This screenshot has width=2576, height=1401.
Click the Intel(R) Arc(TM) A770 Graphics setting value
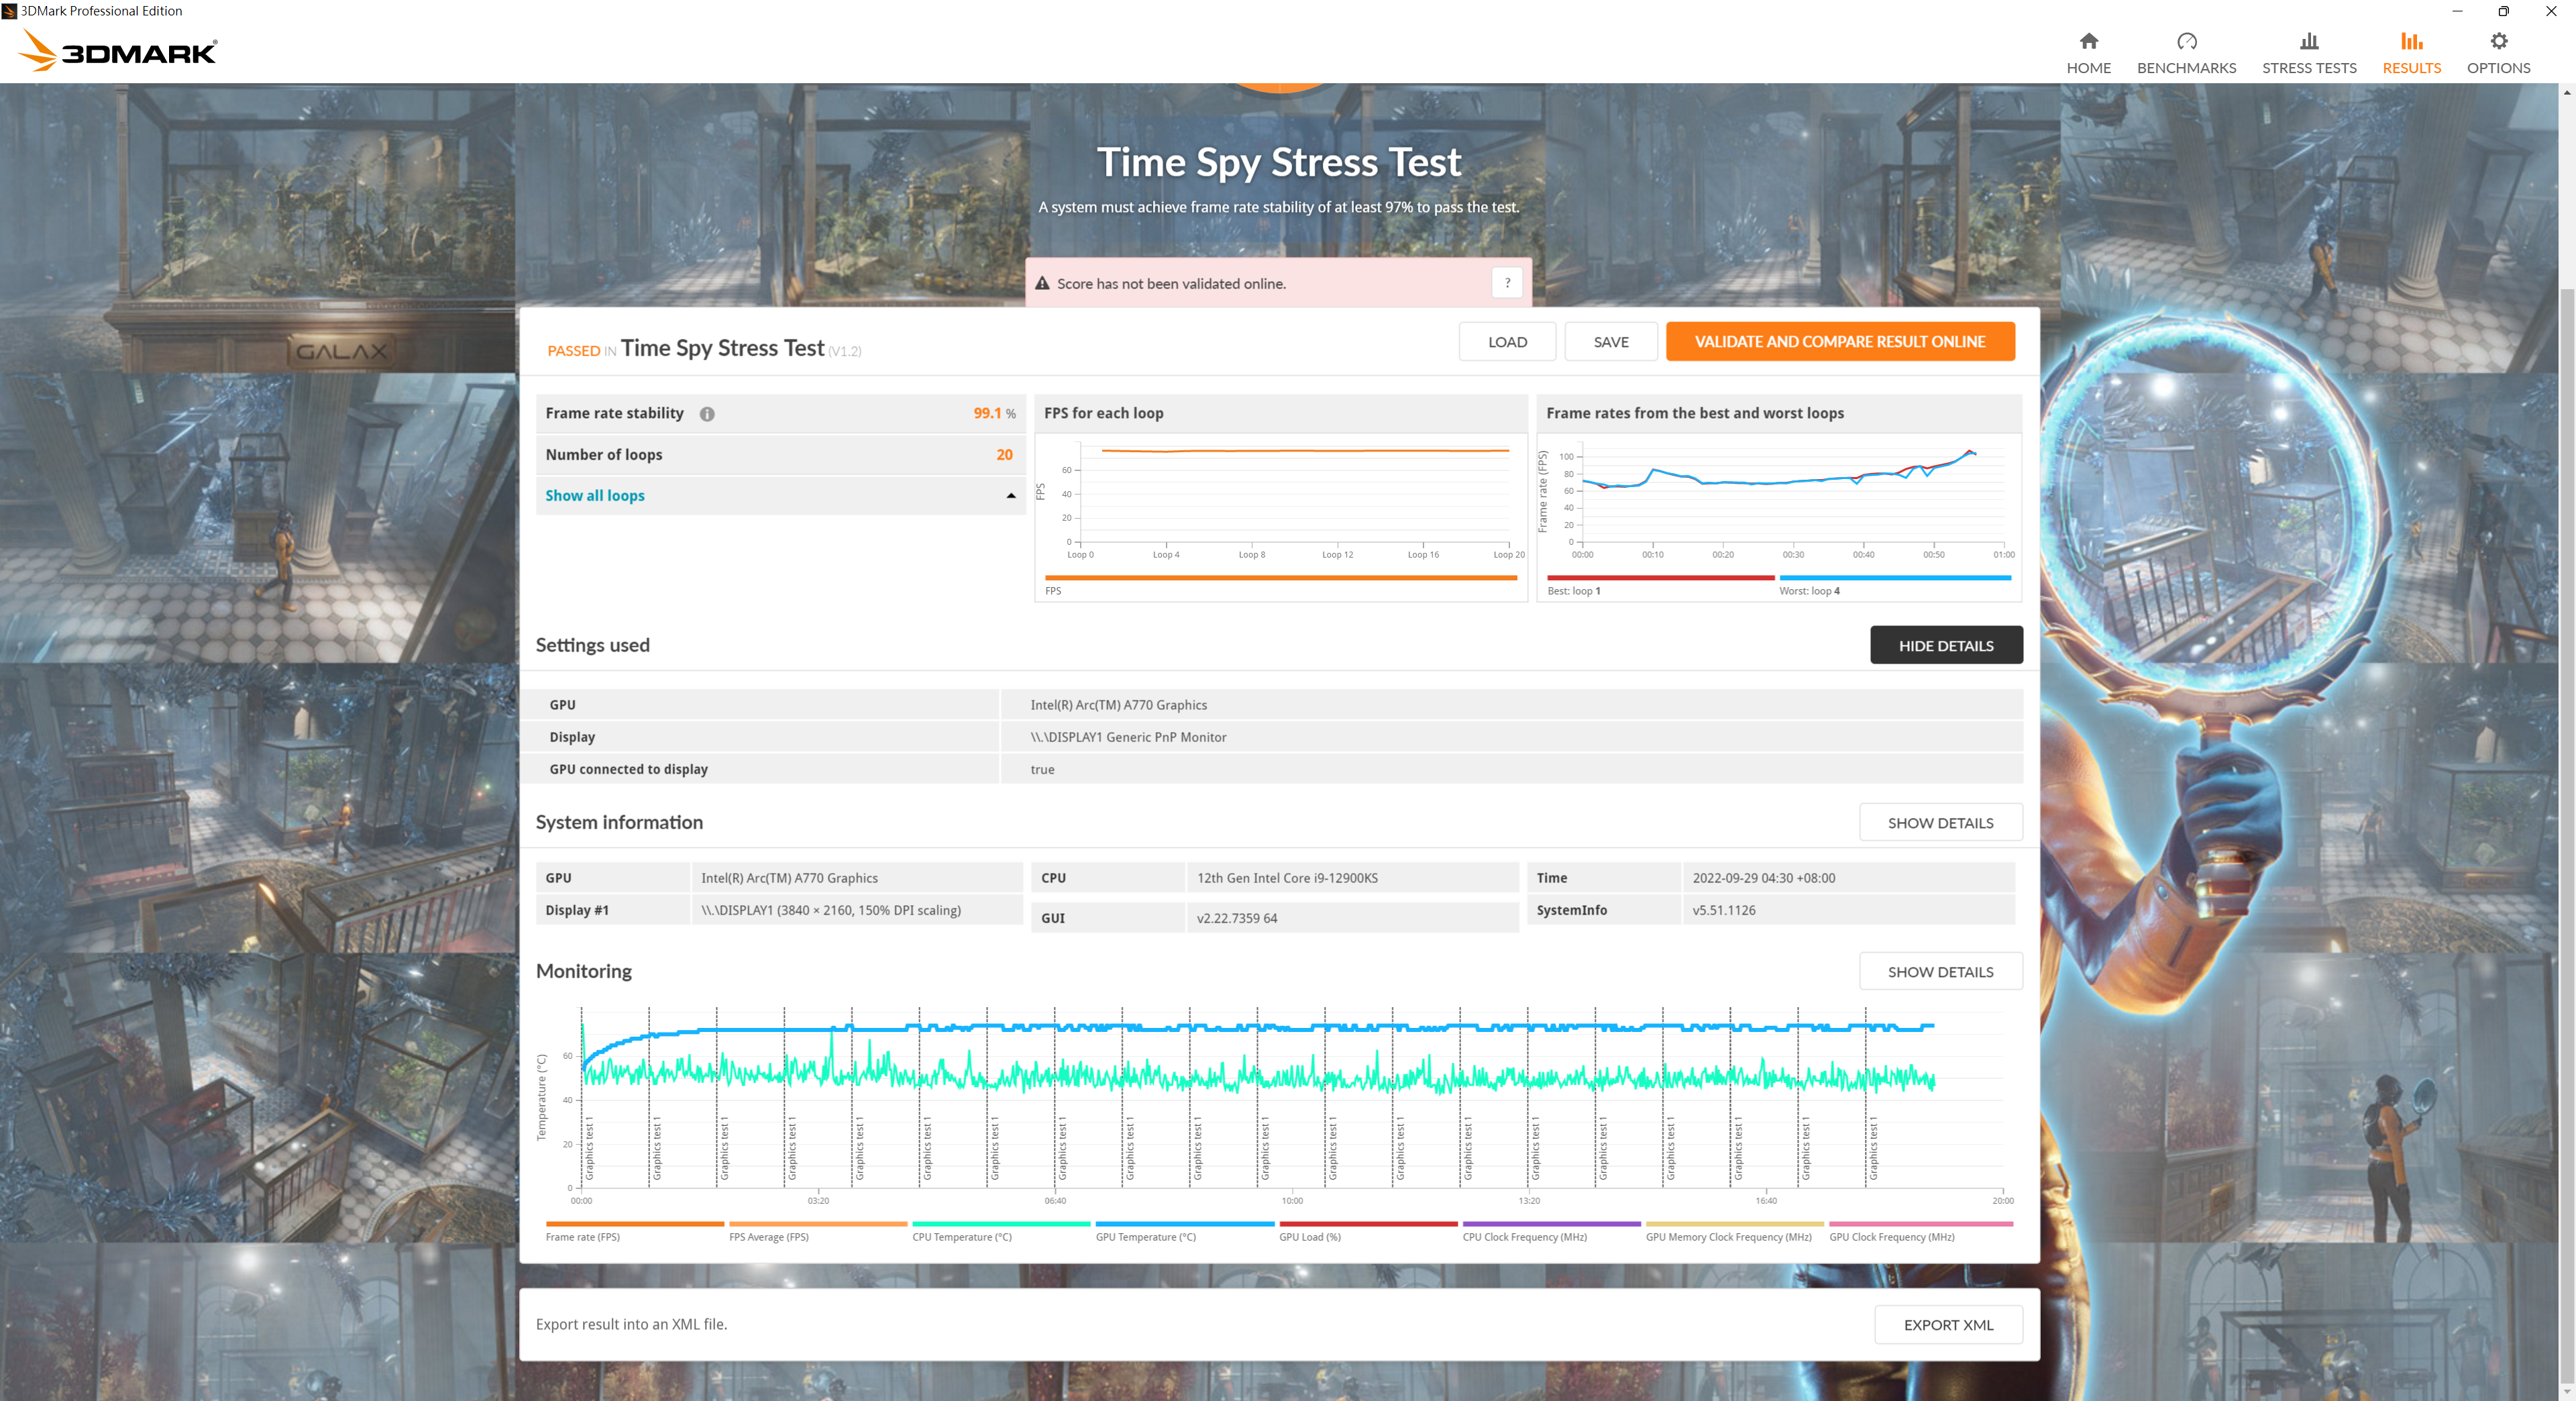pos(1118,705)
